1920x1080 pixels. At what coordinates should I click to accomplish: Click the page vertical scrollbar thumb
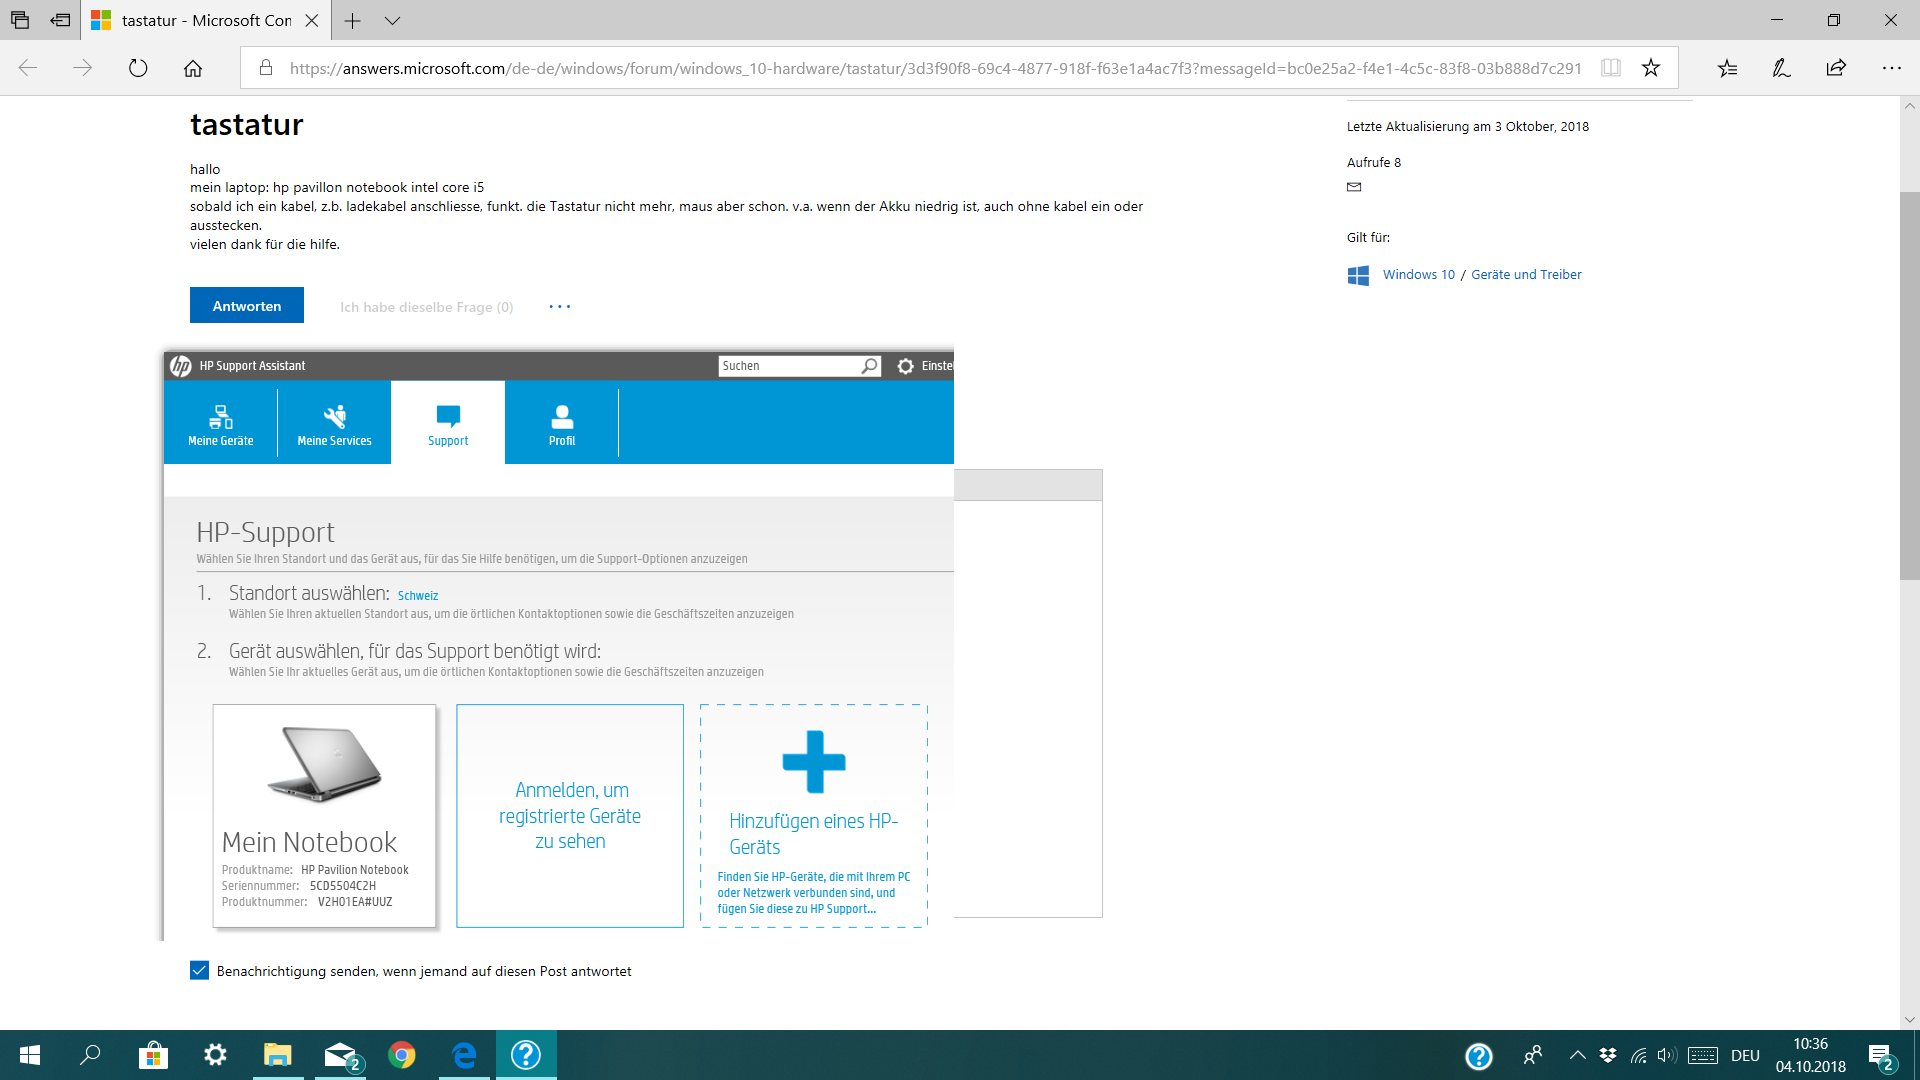[1910, 386]
